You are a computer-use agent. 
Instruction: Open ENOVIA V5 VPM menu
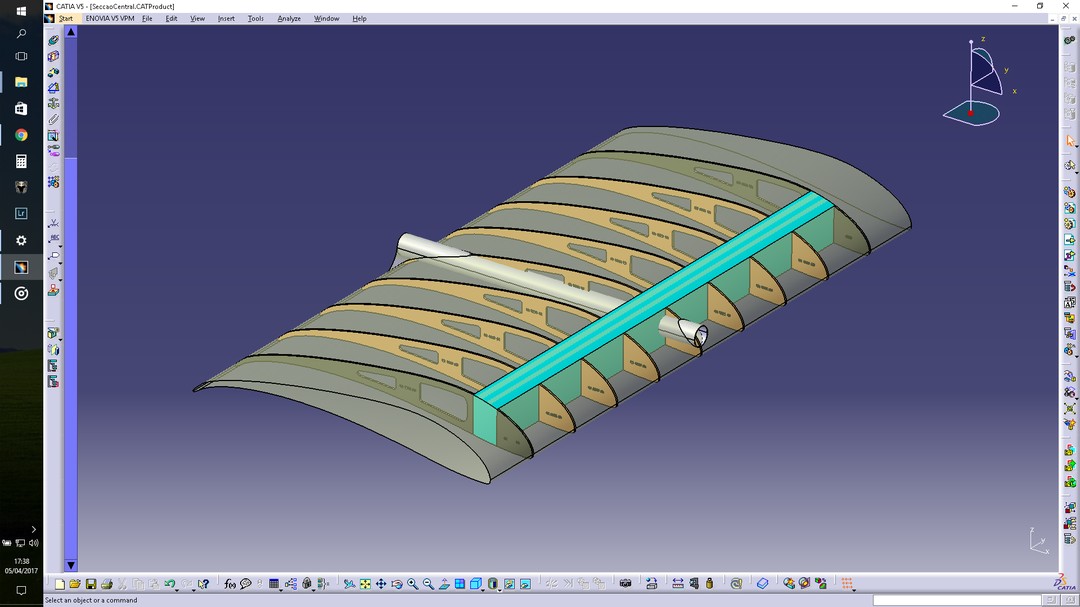110,19
